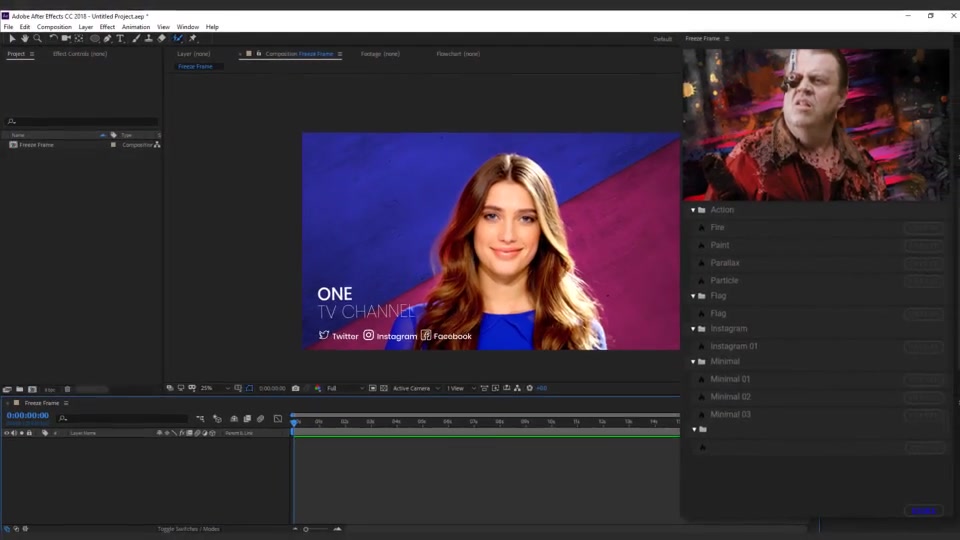Open the Composition menu
The height and width of the screenshot is (540, 960).
tap(54, 27)
